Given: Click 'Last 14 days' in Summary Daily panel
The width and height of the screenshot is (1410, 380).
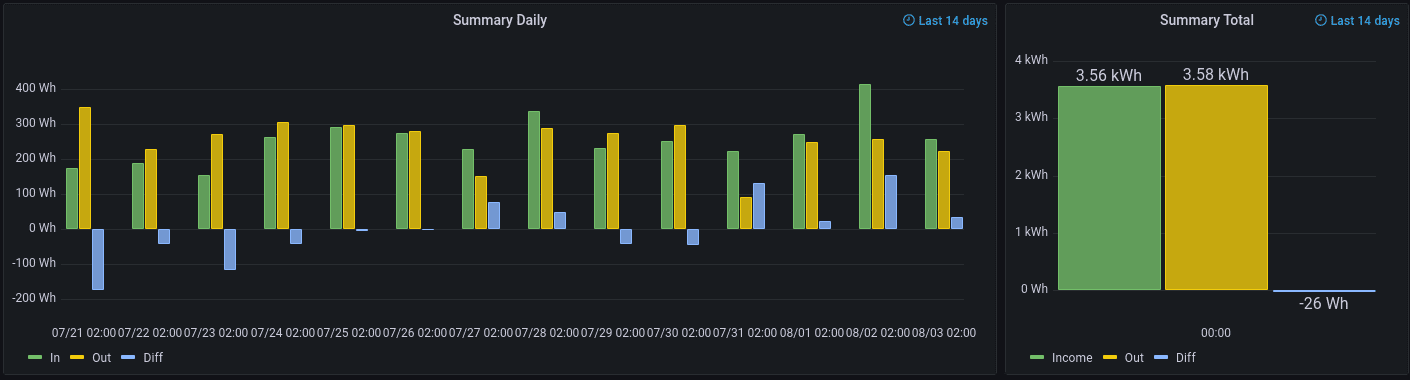Looking at the screenshot, I should [x=953, y=20].
